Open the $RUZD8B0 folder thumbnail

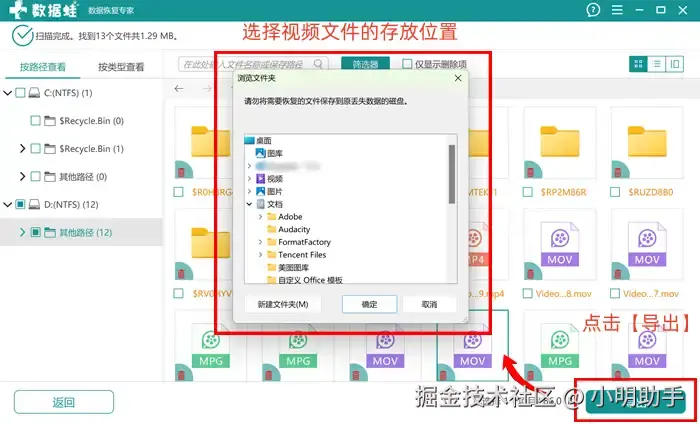(647, 142)
